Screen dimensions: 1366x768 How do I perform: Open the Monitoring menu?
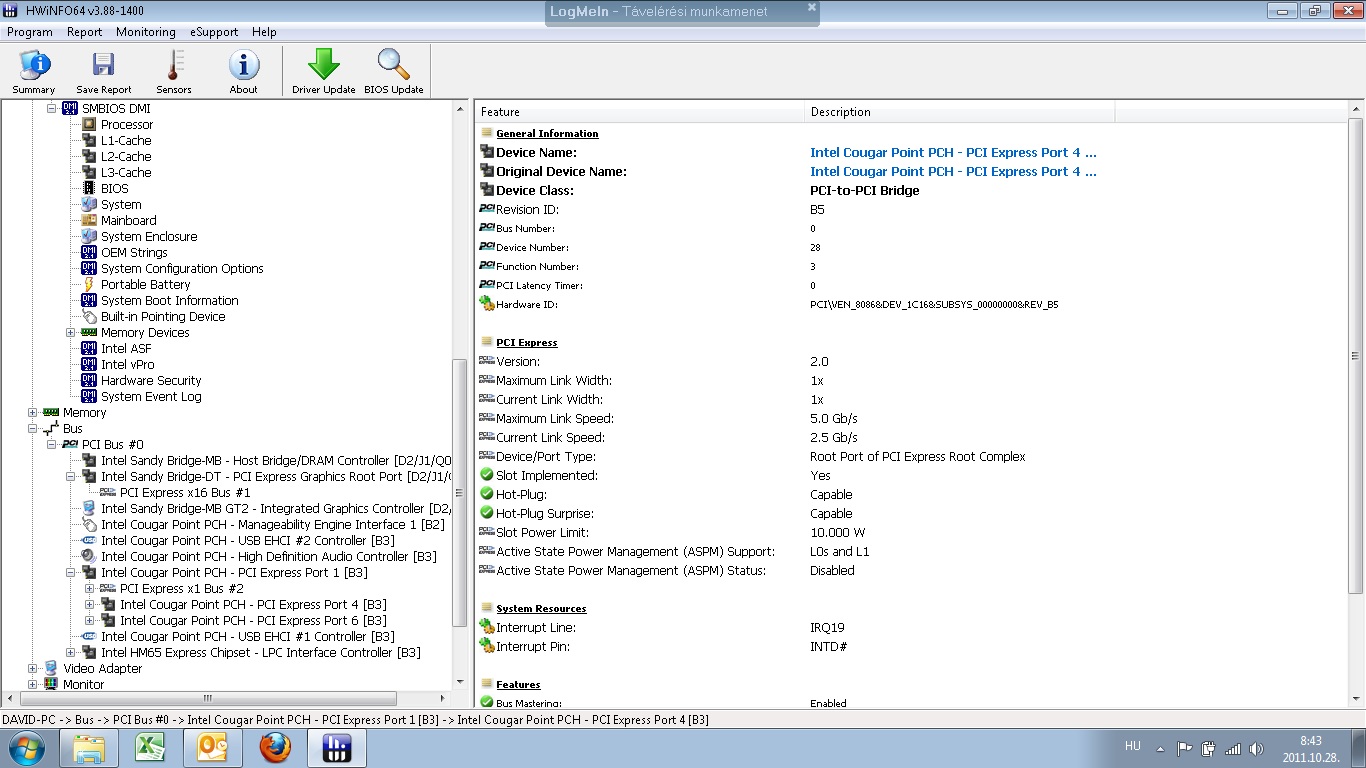point(146,32)
